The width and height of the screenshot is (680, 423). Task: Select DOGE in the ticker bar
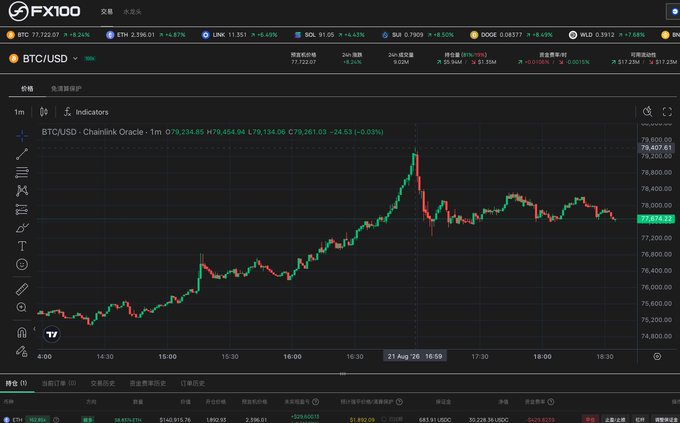[511, 35]
